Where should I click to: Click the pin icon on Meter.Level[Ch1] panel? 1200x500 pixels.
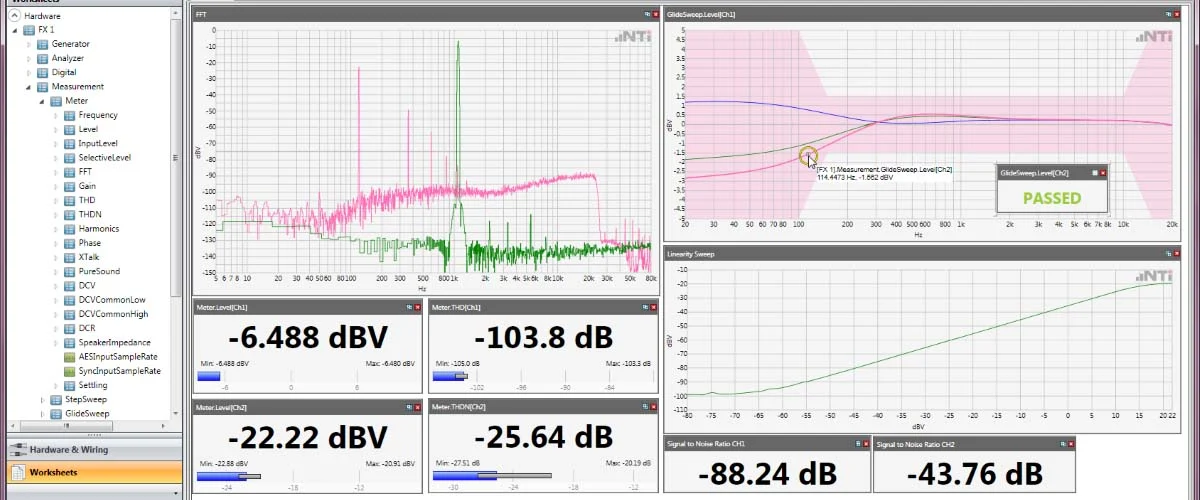[x=408, y=307]
